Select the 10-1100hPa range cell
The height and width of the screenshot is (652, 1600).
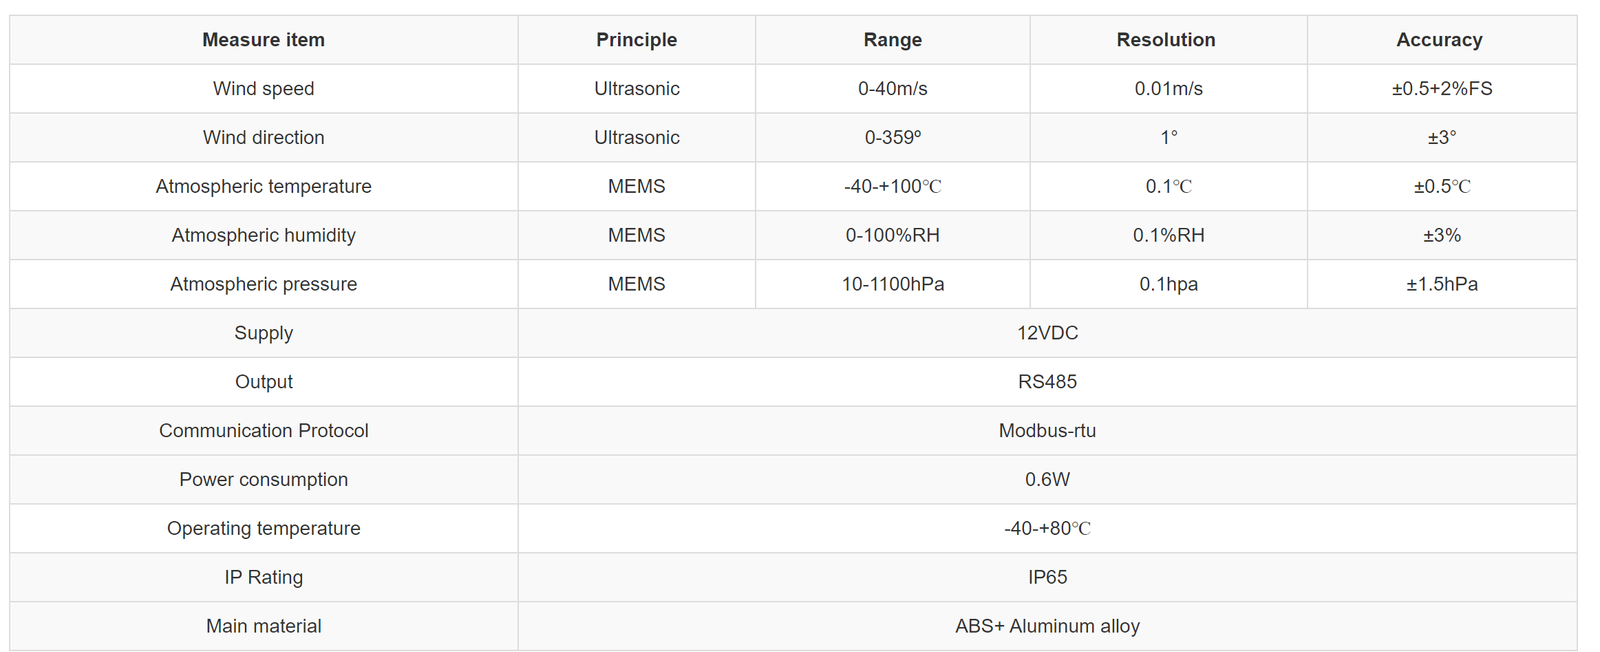[x=893, y=285]
